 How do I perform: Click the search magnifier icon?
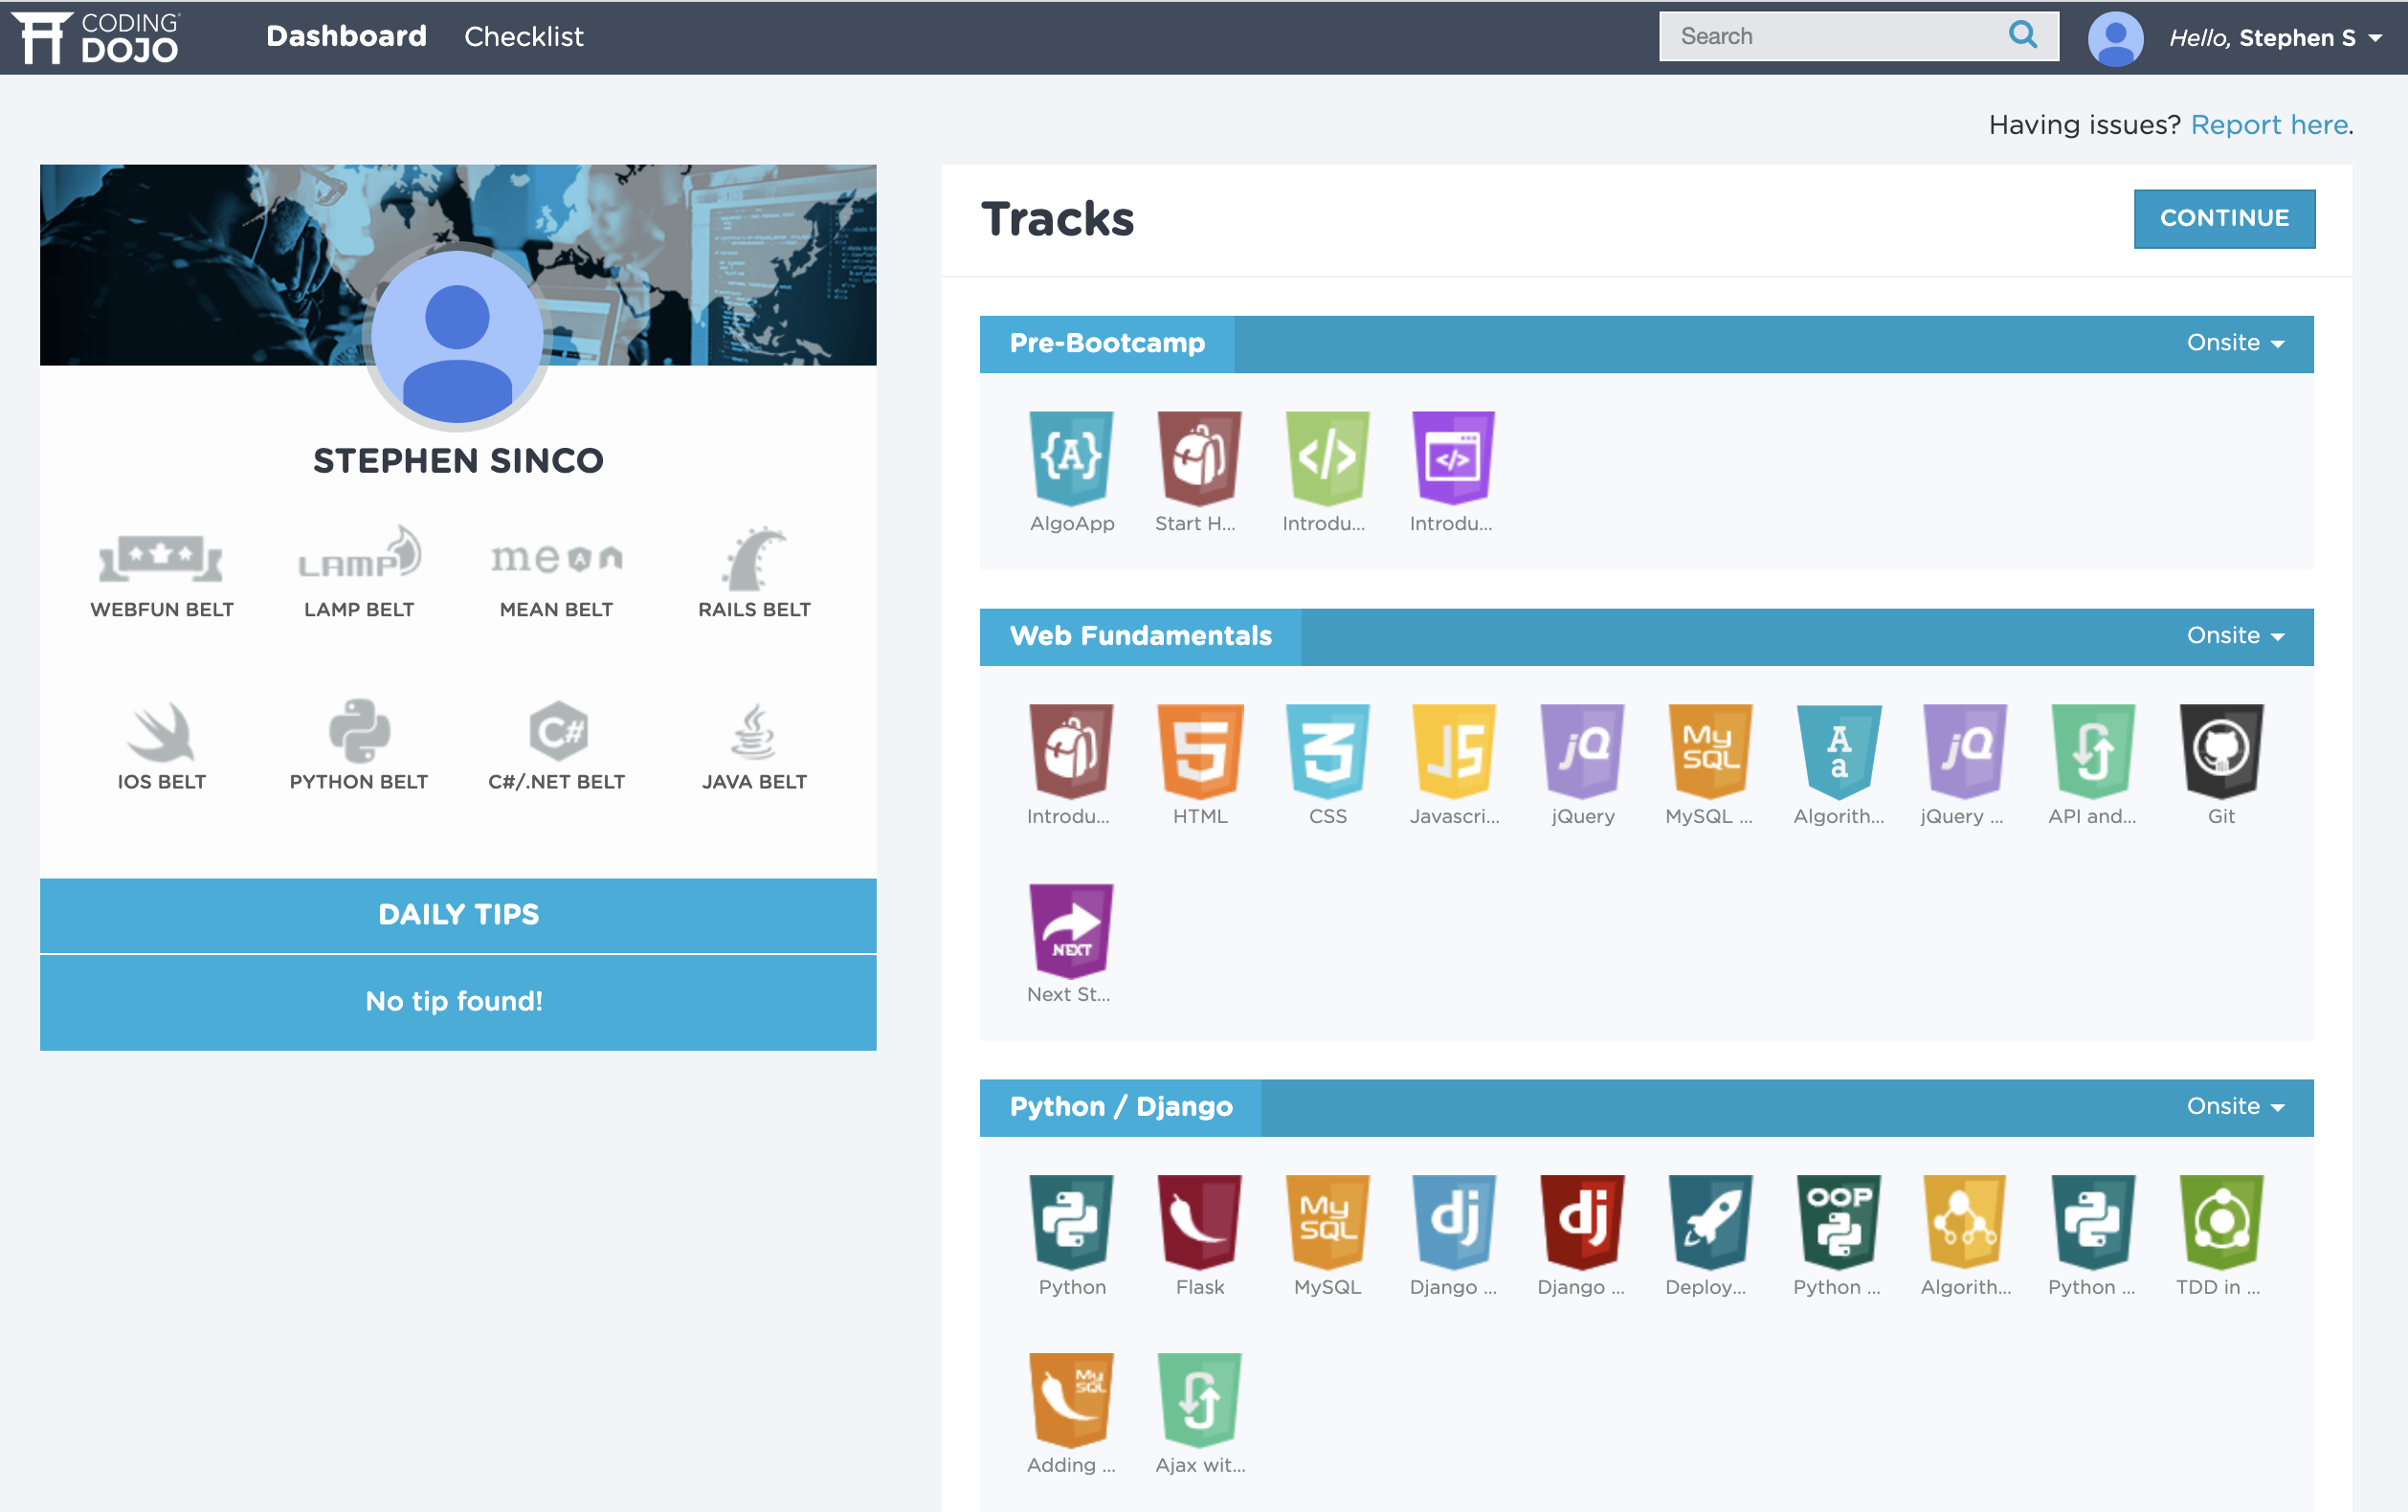tap(2022, 35)
